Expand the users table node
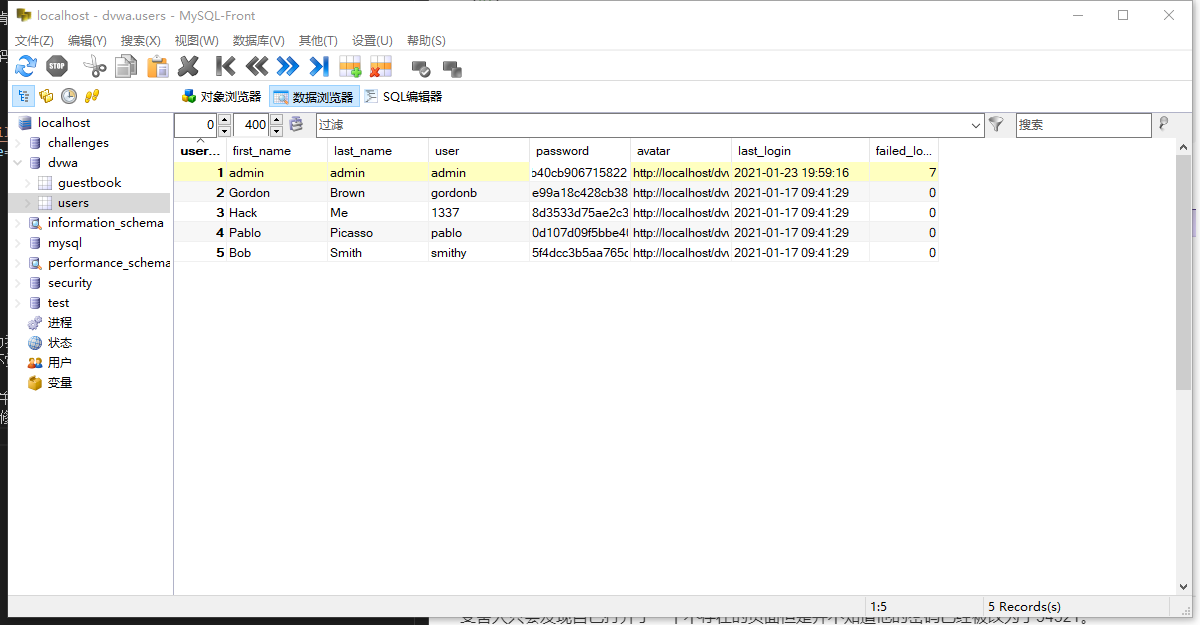The width and height of the screenshot is (1200, 625). click(x=27, y=203)
